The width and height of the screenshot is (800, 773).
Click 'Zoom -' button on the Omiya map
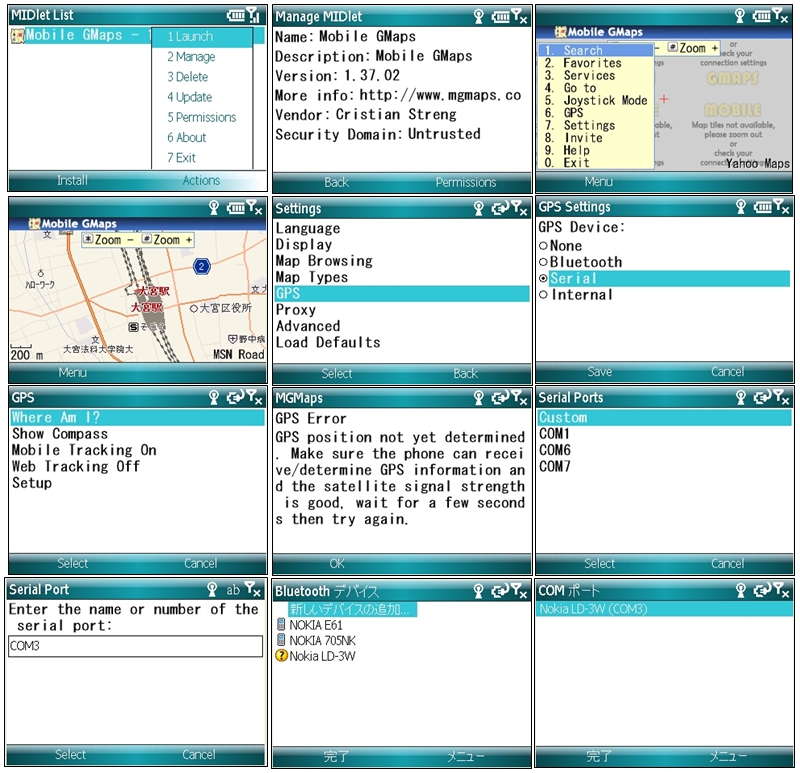point(109,240)
